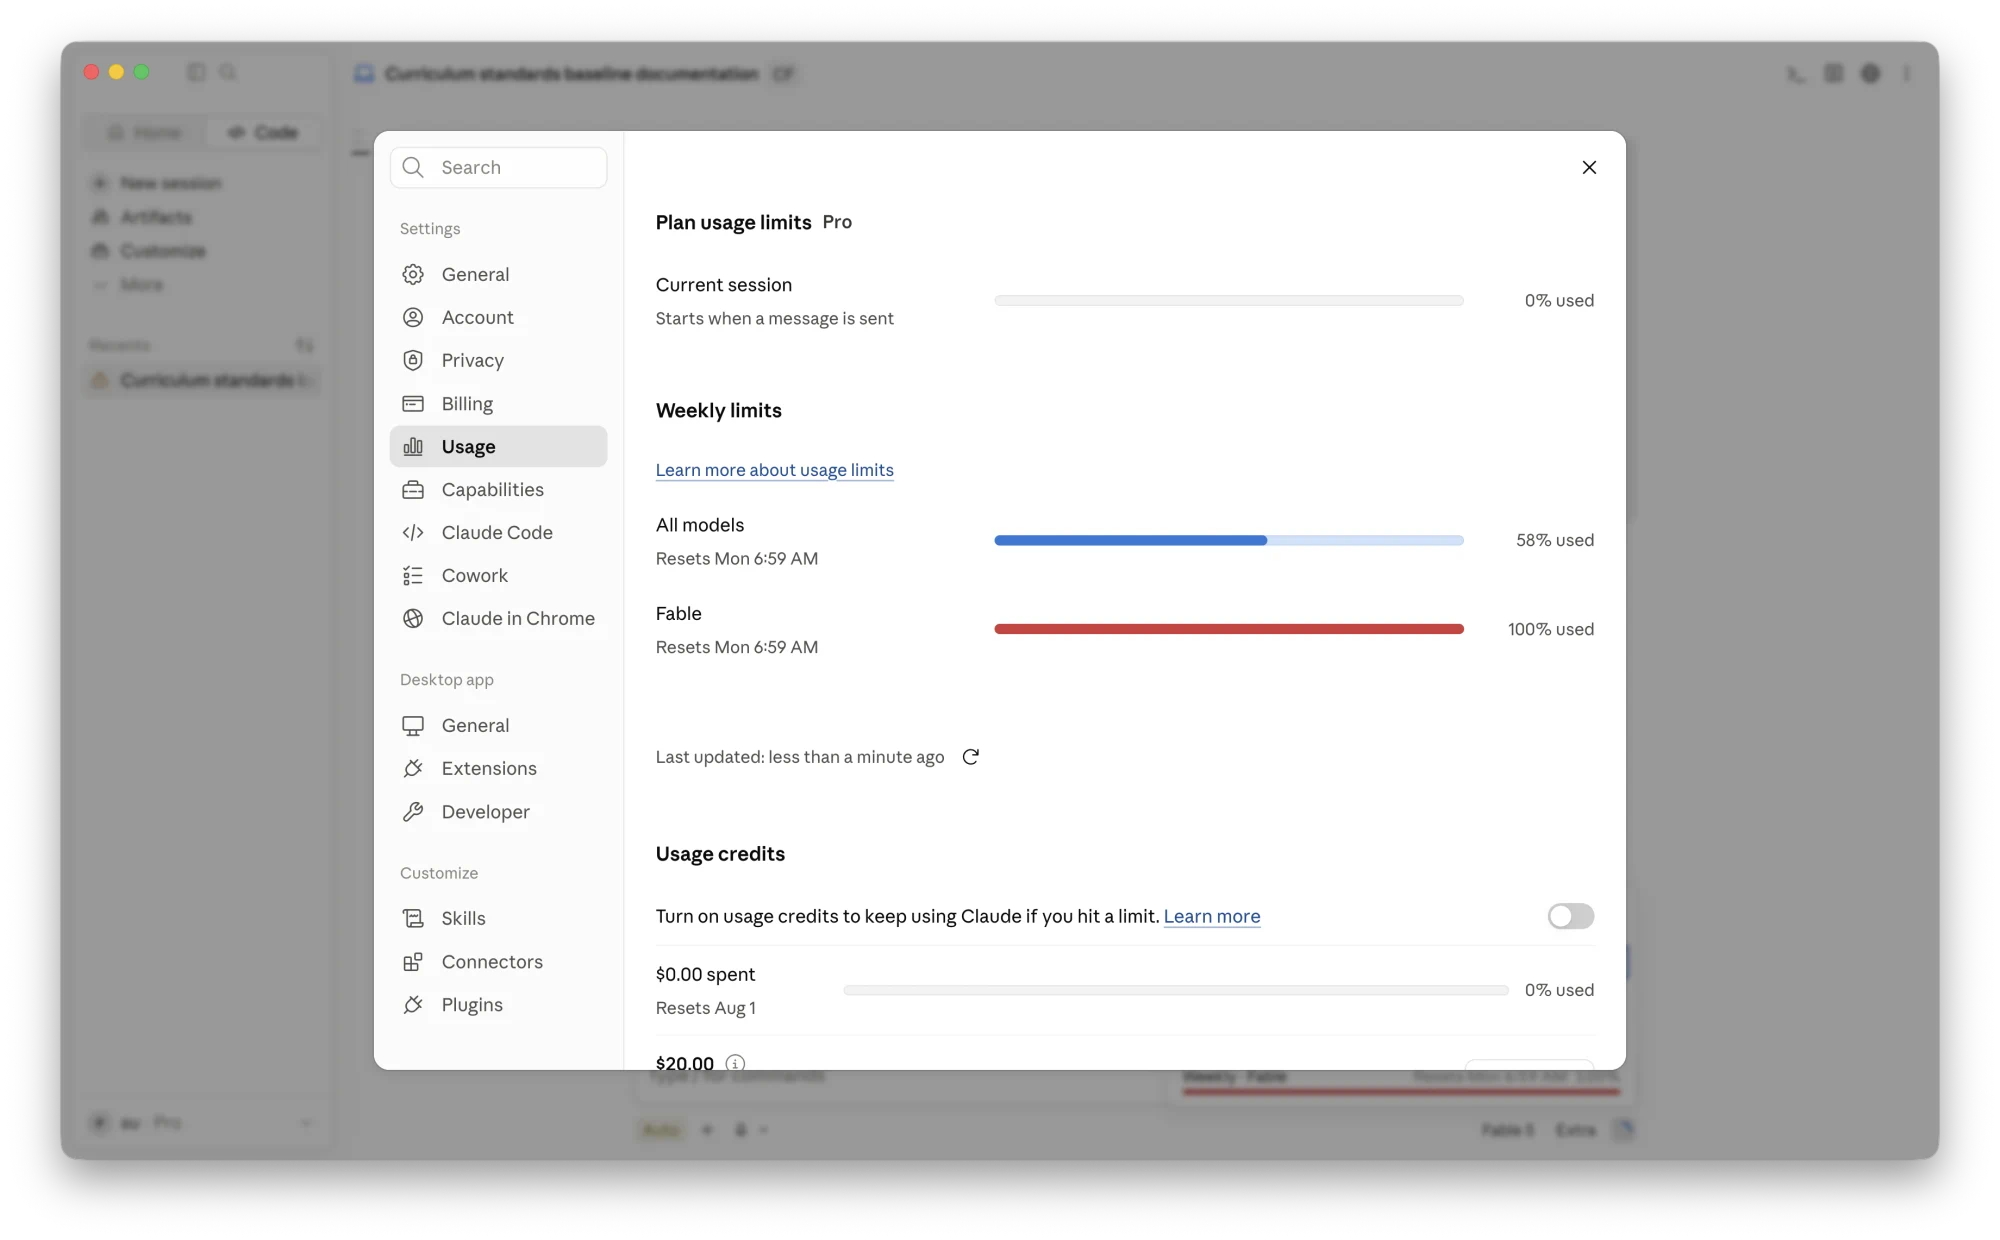Viewport: 2000px width, 1240px height.
Task: Click the "Weekly limits" heading
Action: pos(718,410)
